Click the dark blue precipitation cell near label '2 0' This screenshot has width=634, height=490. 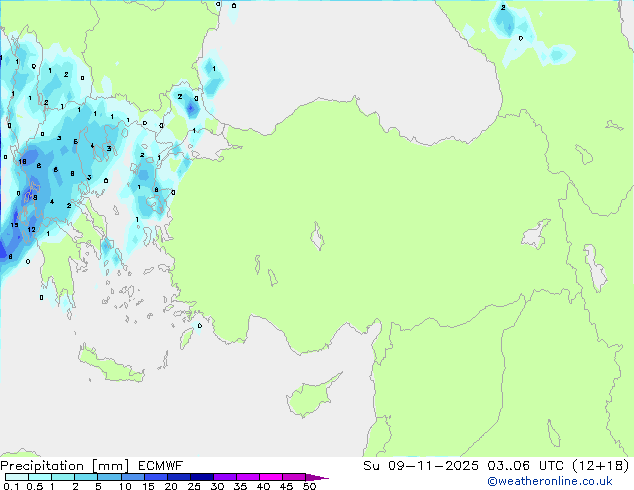(x=191, y=108)
